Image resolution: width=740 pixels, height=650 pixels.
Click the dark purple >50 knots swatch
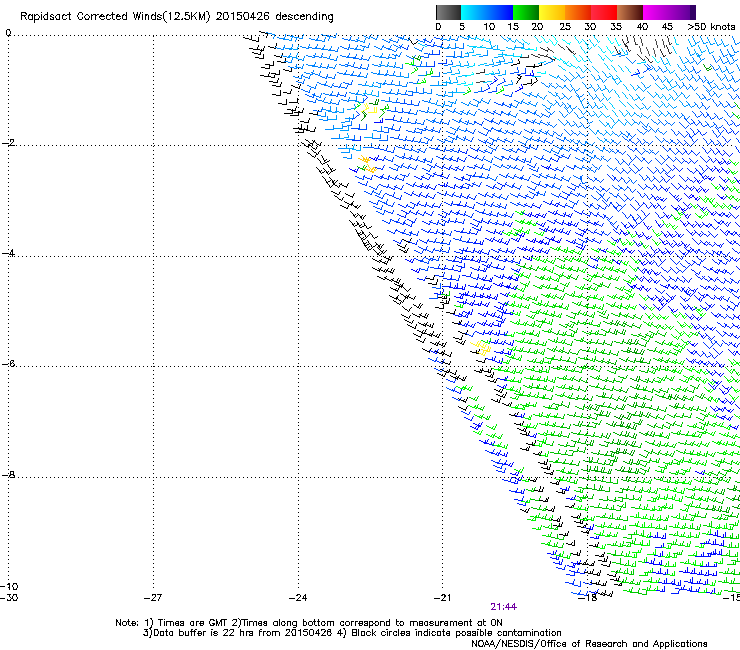pyautogui.click(x=693, y=12)
